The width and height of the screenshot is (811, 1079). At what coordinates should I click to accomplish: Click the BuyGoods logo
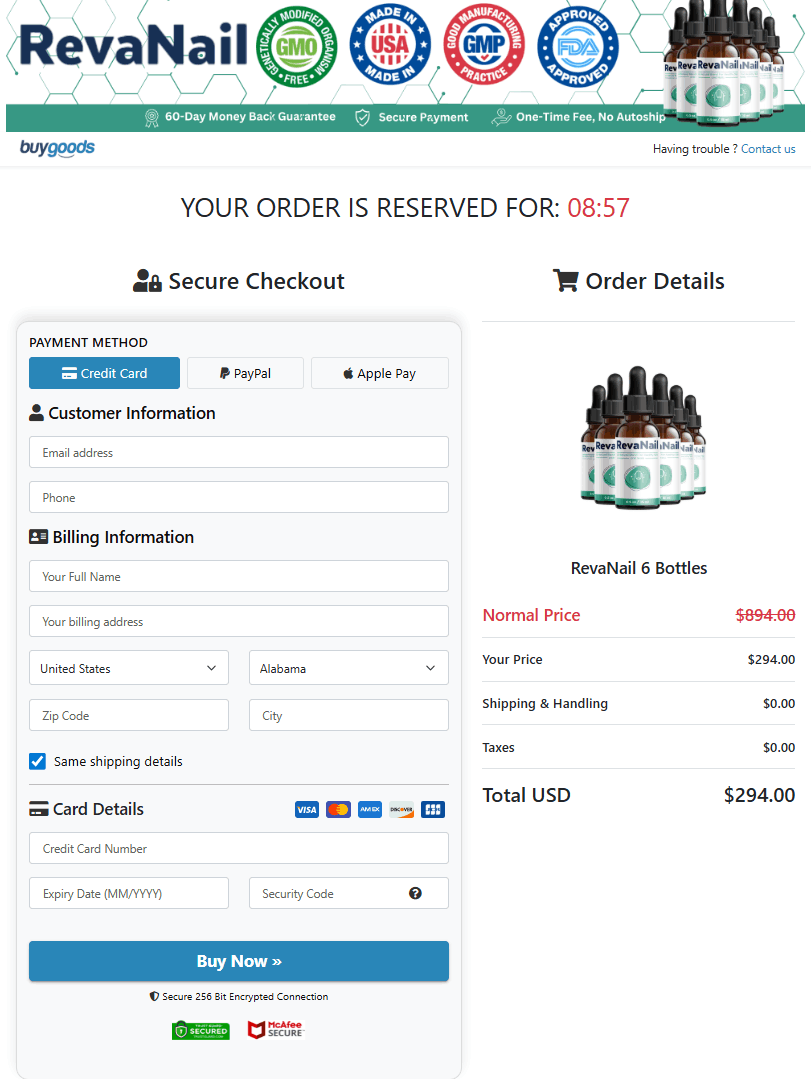point(57,148)
